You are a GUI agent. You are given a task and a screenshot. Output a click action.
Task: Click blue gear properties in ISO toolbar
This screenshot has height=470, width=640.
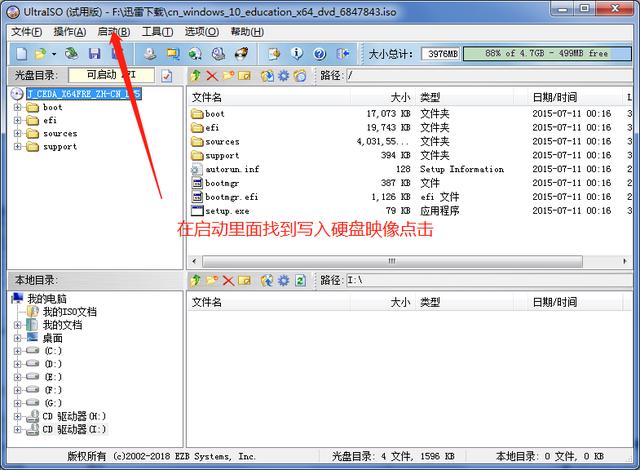tap(283, 75)
